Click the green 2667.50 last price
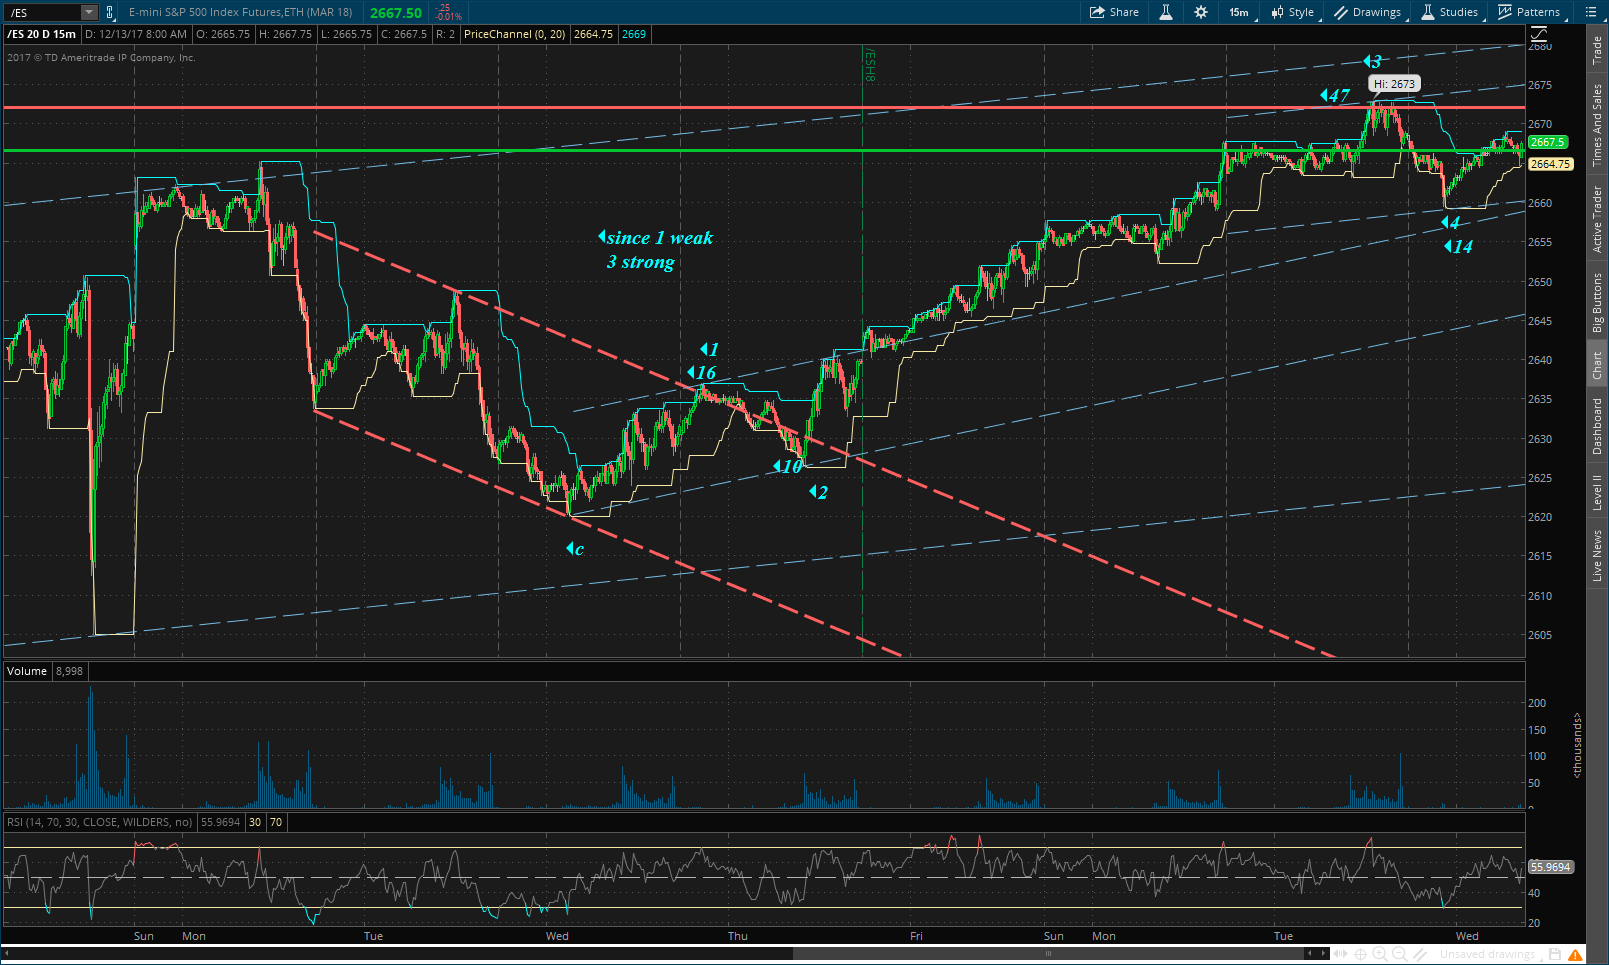Viewport: 1609px width, 965px height. 396,13
